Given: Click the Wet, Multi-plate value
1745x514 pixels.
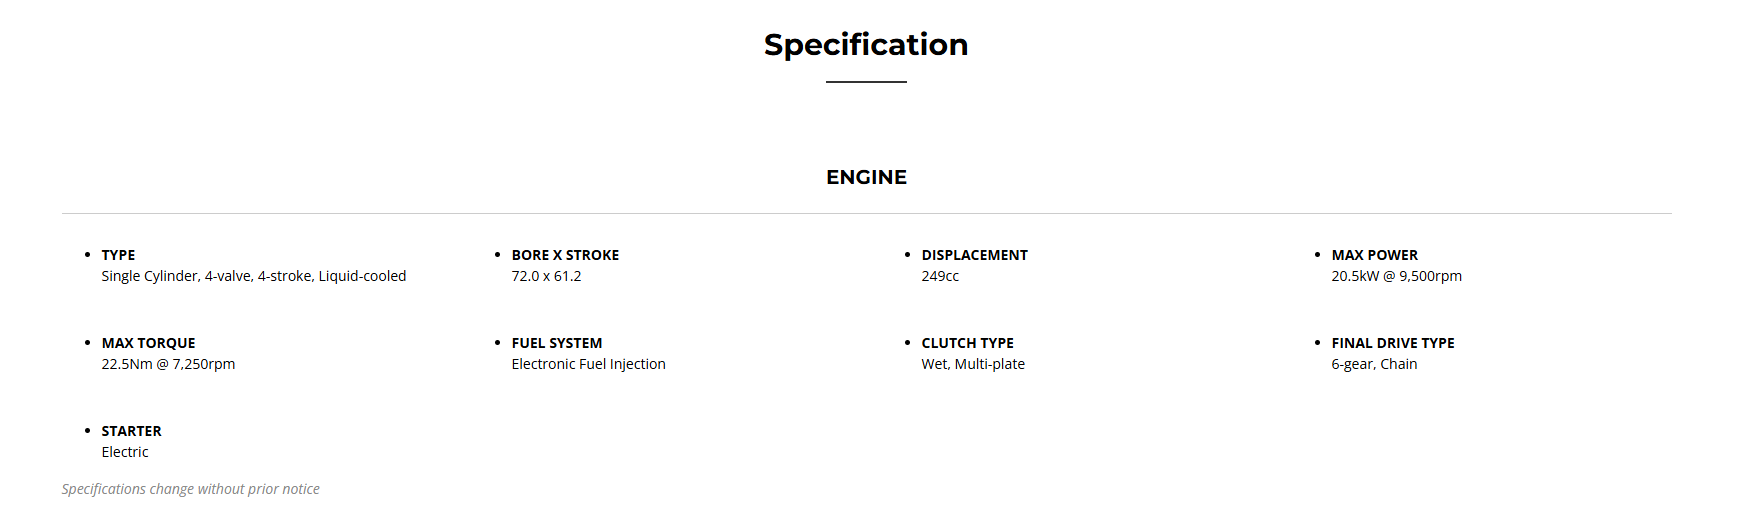Looking at the screenshot, I should pos(973,364).
